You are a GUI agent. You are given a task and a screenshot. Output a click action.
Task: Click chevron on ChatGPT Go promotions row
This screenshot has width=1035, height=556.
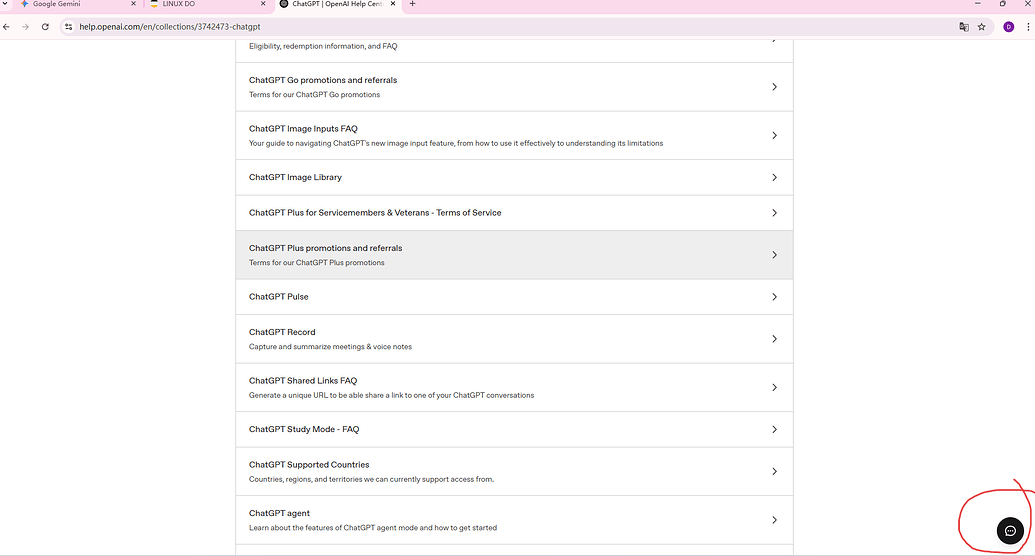point(774,87)
